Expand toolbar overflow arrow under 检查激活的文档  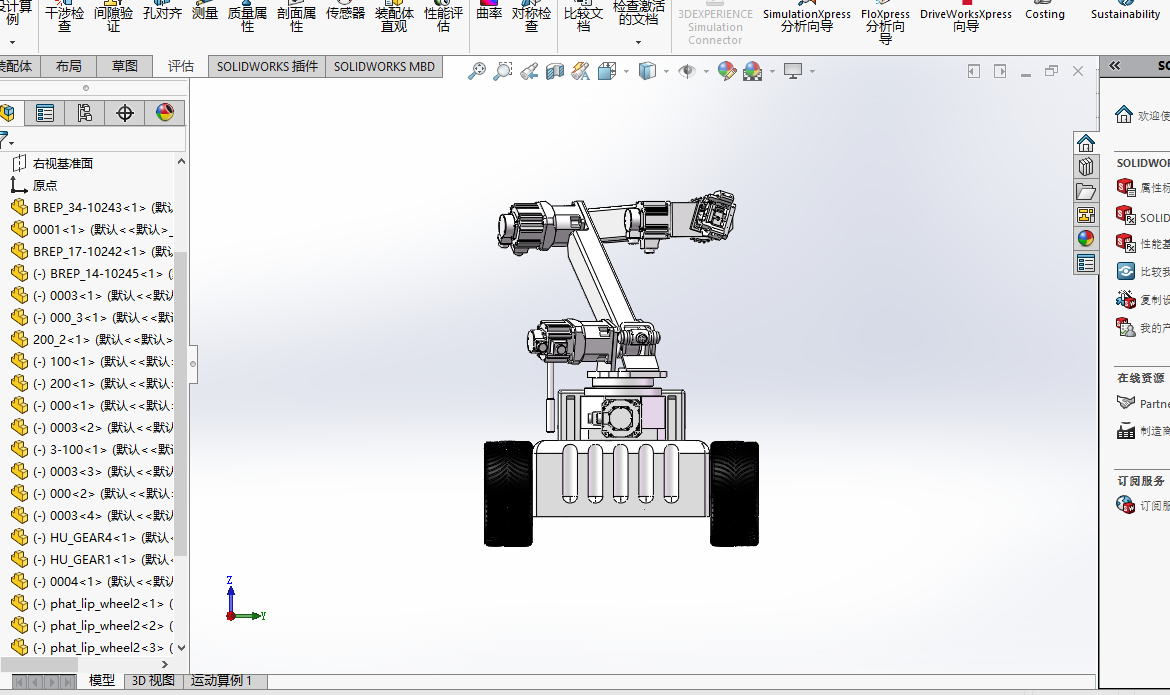pyautogui.click(x=638, y=42)
